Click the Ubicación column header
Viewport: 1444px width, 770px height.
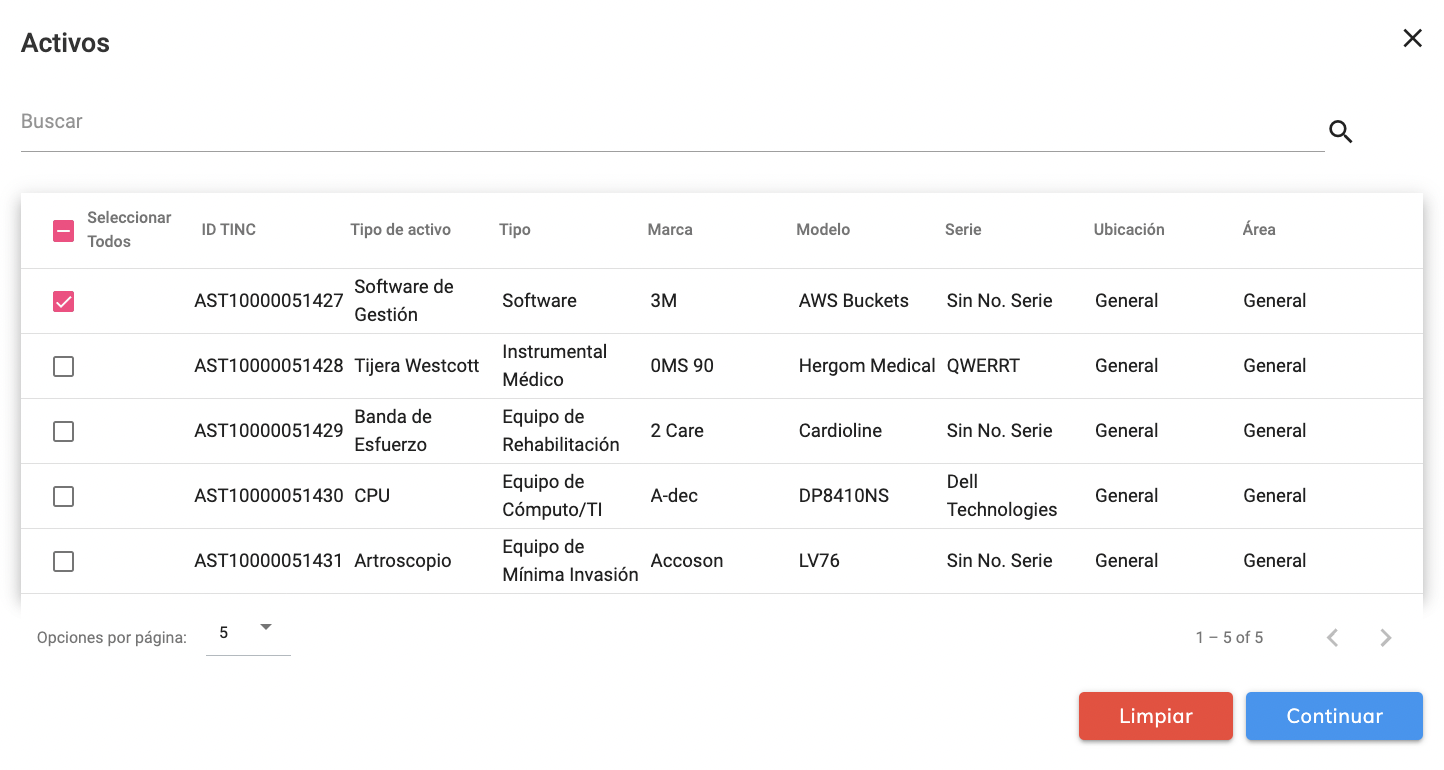[1128, 230]
